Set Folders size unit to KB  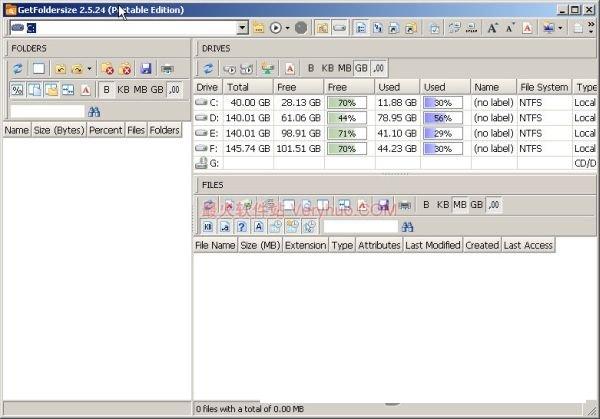click(x=123, y=90)
